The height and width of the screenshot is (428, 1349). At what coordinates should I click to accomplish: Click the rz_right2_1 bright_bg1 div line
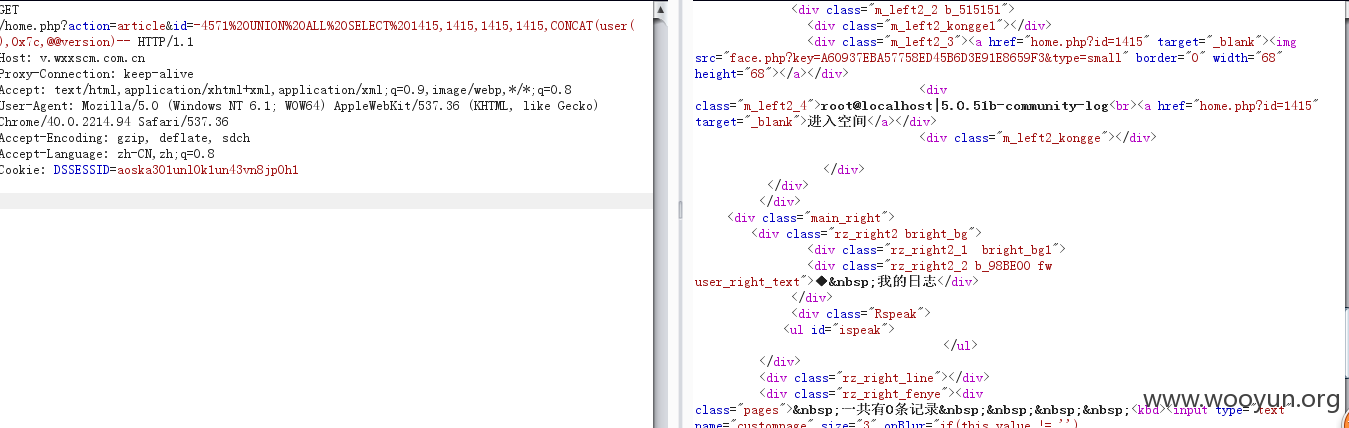click(x=936, y=250)
